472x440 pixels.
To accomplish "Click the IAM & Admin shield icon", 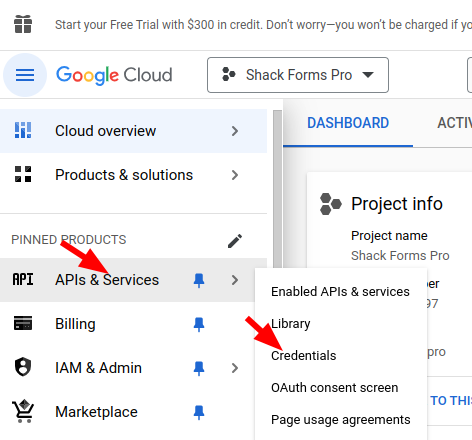I will click(x=23, y=367).
